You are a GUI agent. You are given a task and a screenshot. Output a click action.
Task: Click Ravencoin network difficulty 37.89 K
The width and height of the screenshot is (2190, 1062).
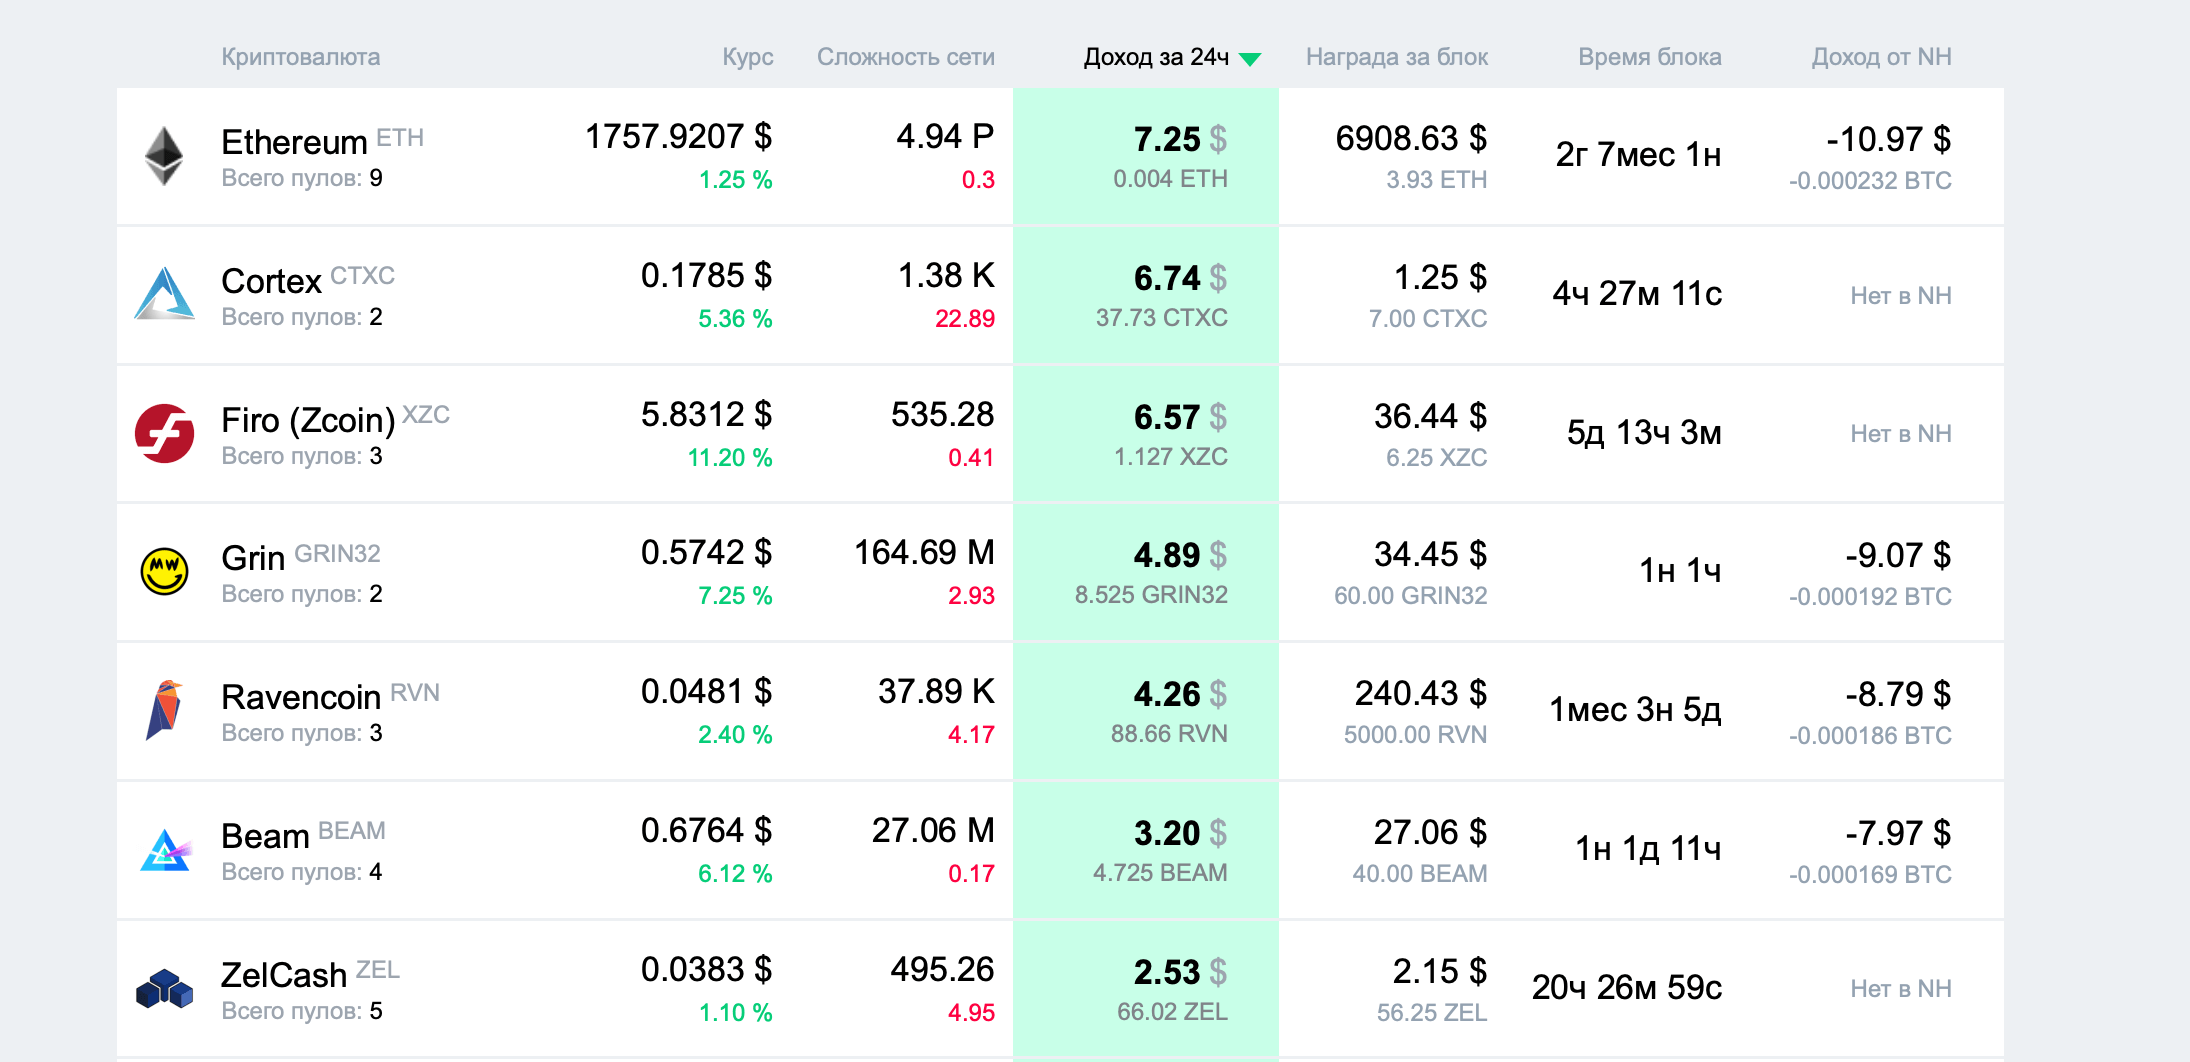[936, 691]
